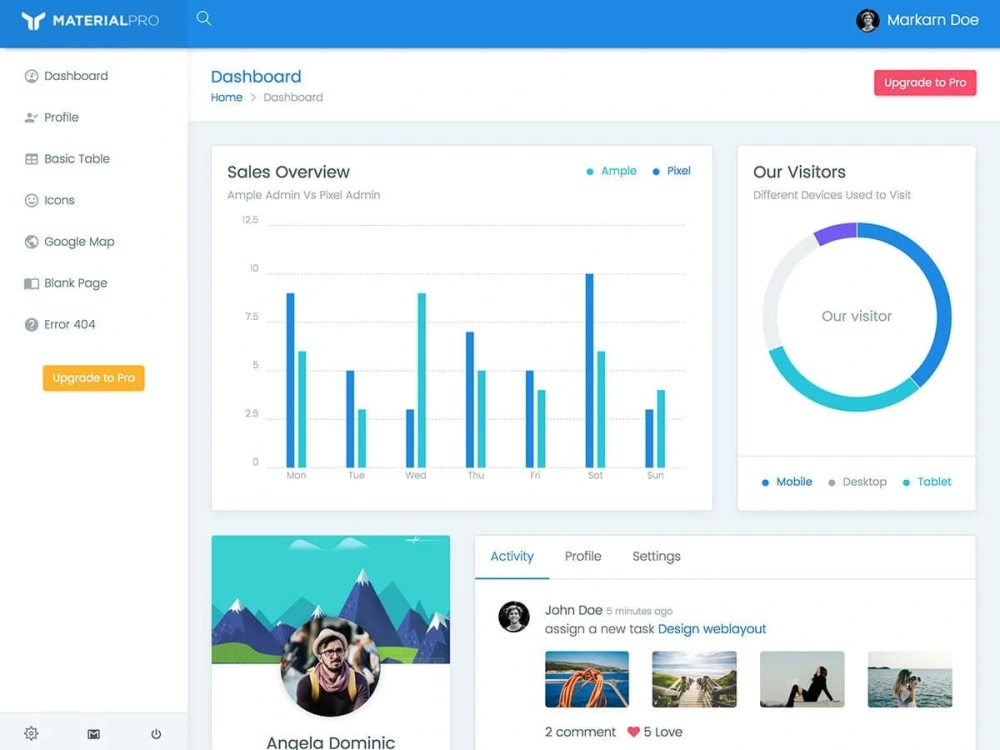Go to Basic Table menu item
Image resolution: width=1000 pixels, height=750 pixels.
pyautogui.click(x=77, y=159)
